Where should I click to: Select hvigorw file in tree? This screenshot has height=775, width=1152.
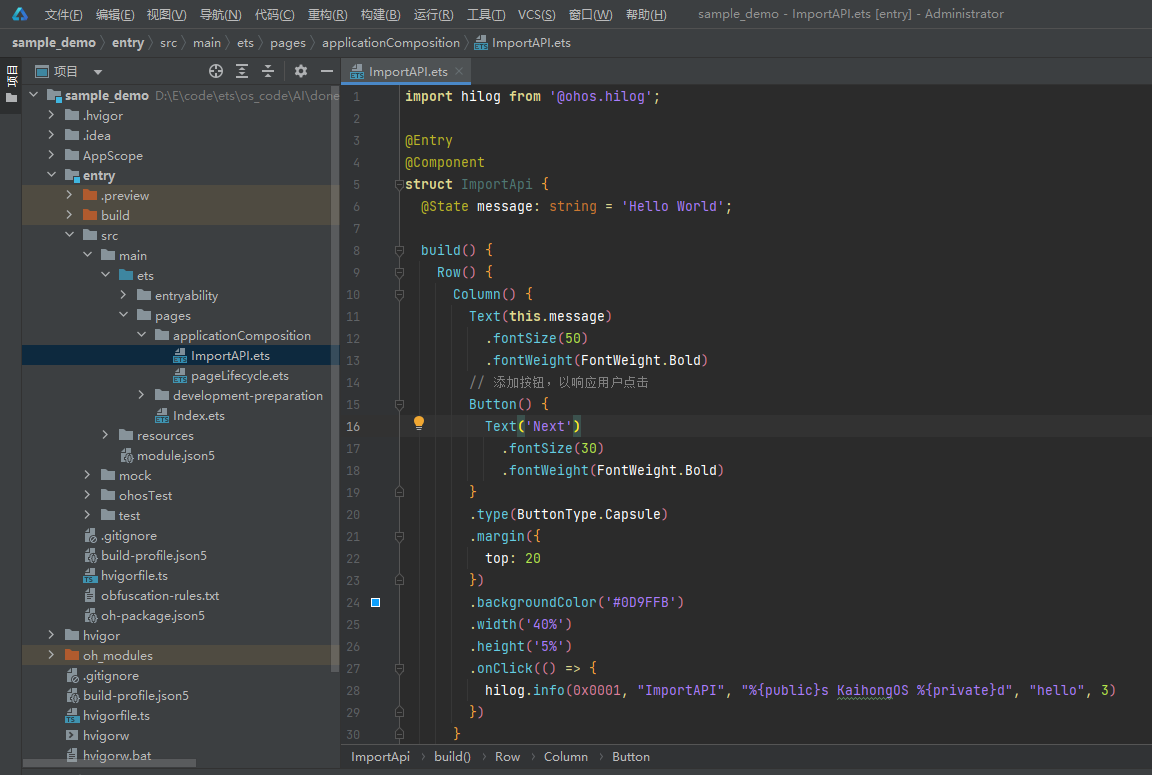tap(106, 735)
